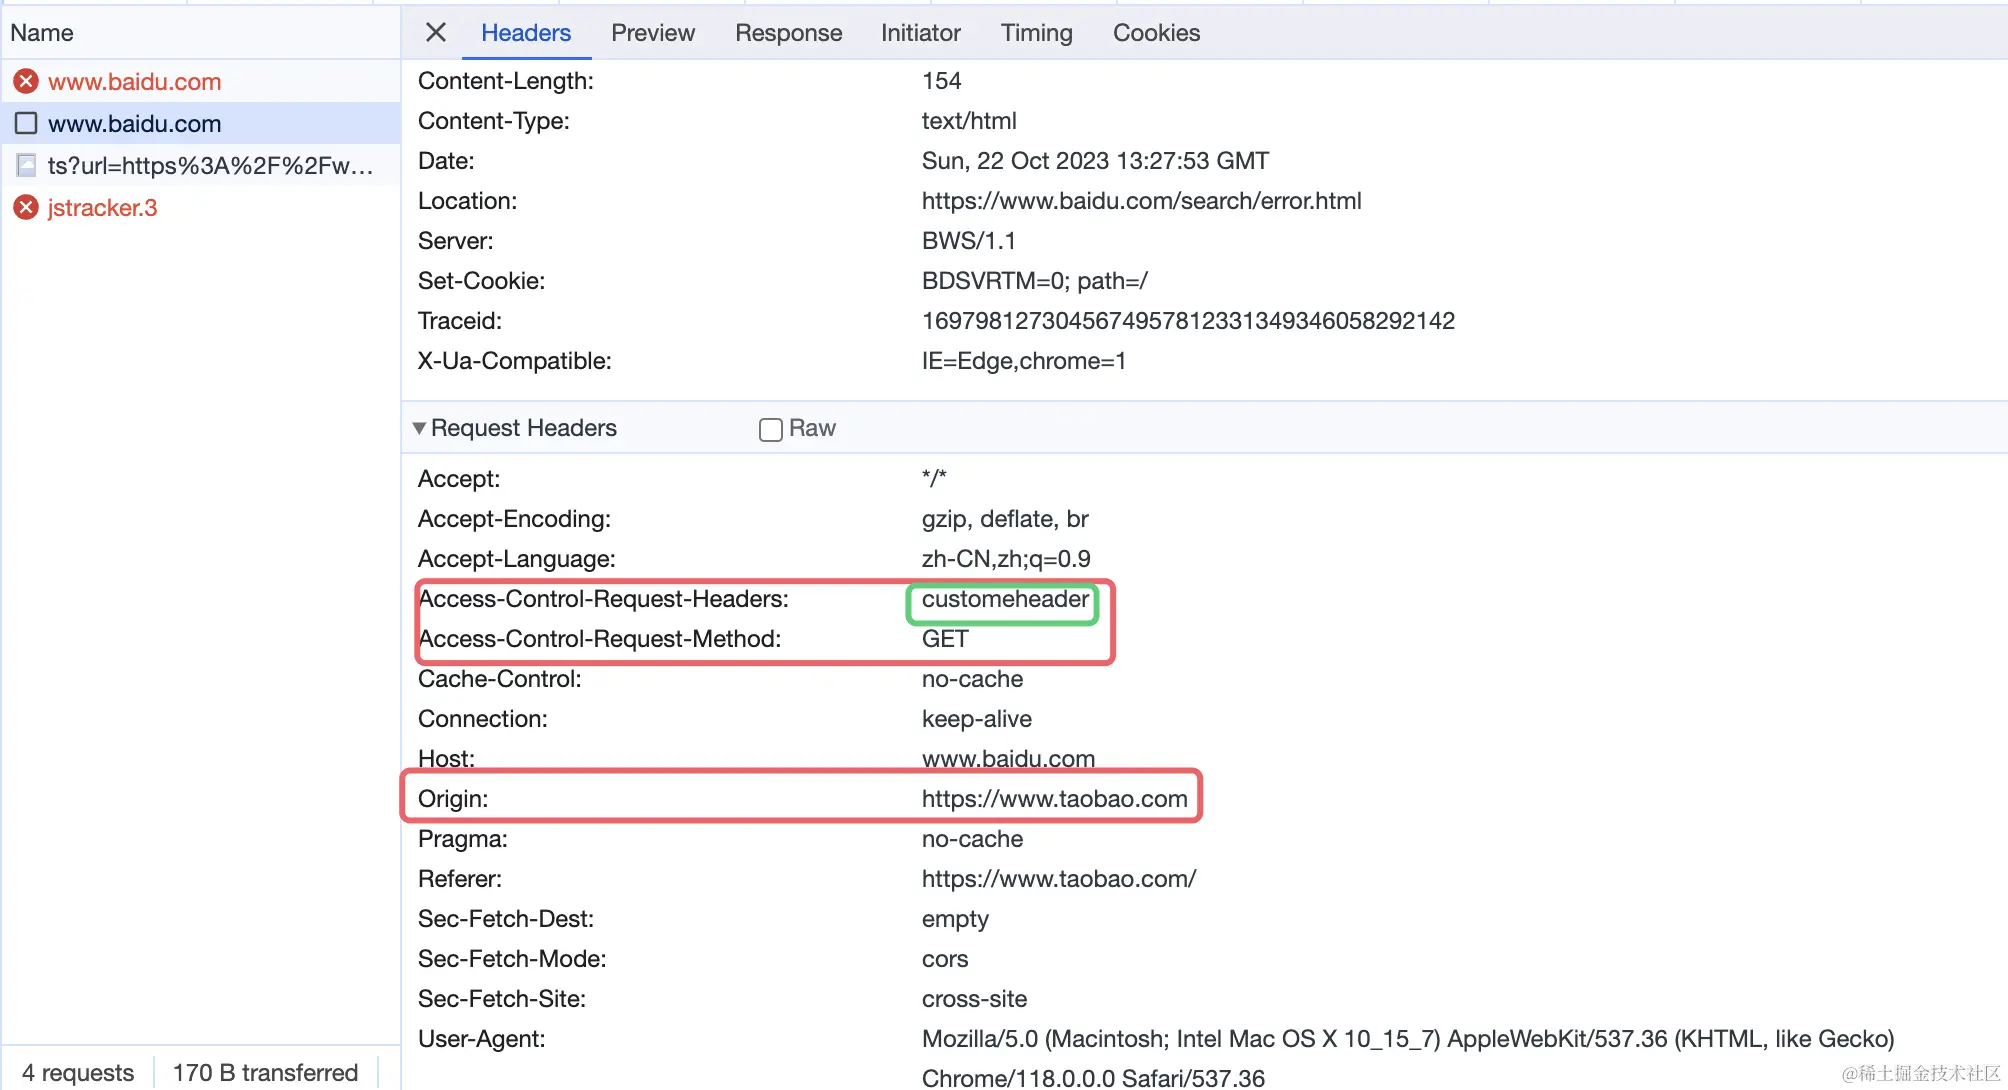Screen dimensions: 2008x1090
Task: Click the square icon of the selected www.baidu.com row
Action: pyautogui.click(x=26, y=123)
